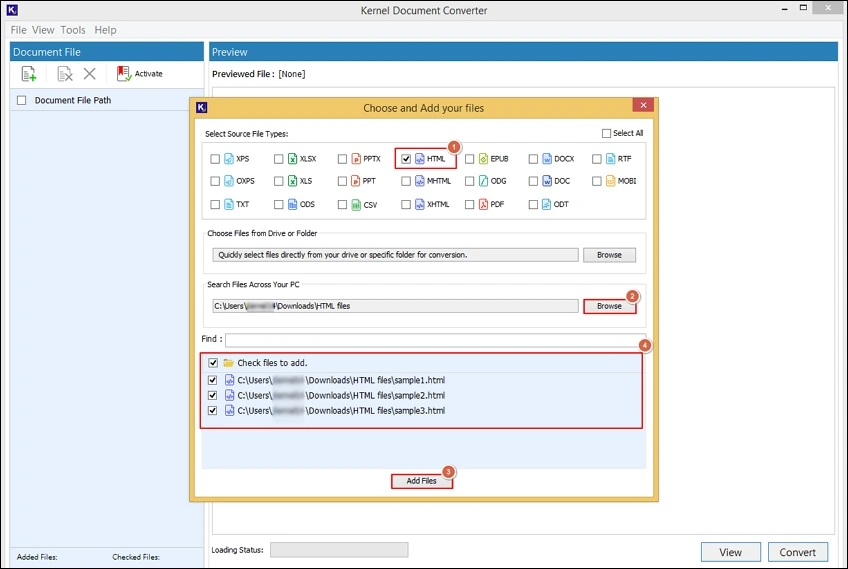
Task: Click the ODS file type icon
Action: 293,204
